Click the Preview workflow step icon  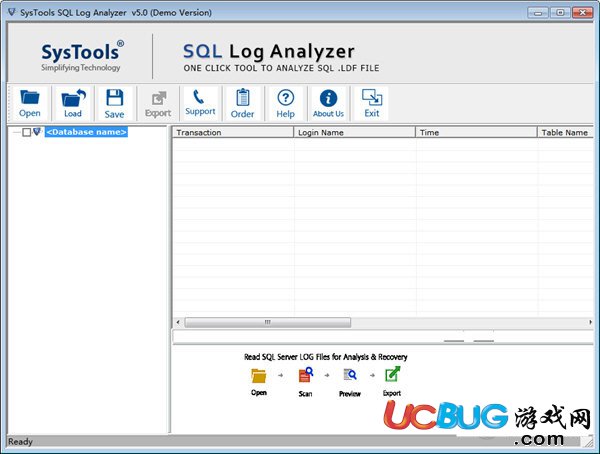[x=350, y=375]
